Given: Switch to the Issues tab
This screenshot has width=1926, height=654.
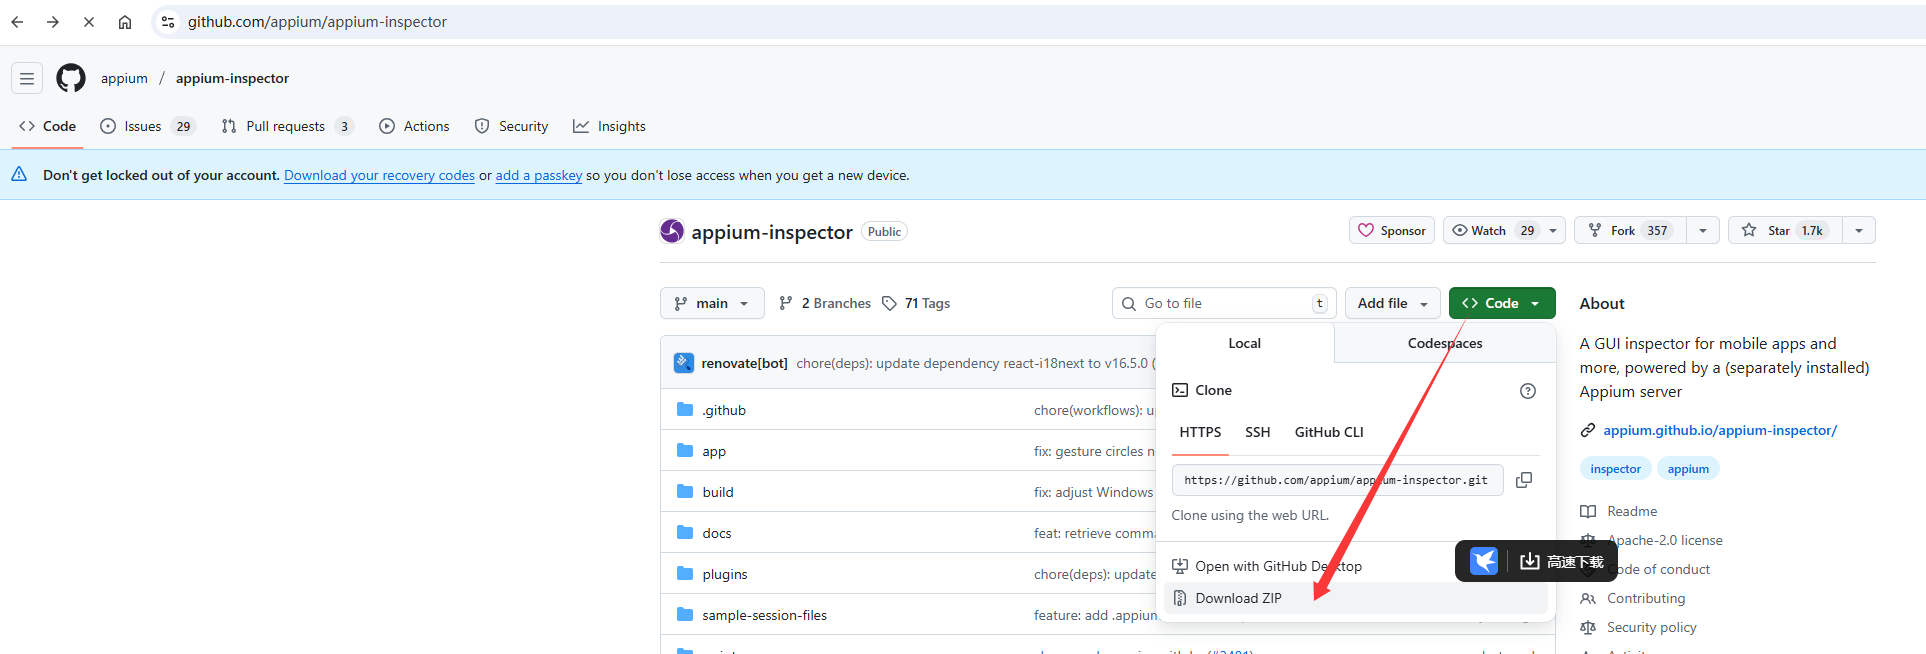Looking at the screenshot, I should [147, 126].
